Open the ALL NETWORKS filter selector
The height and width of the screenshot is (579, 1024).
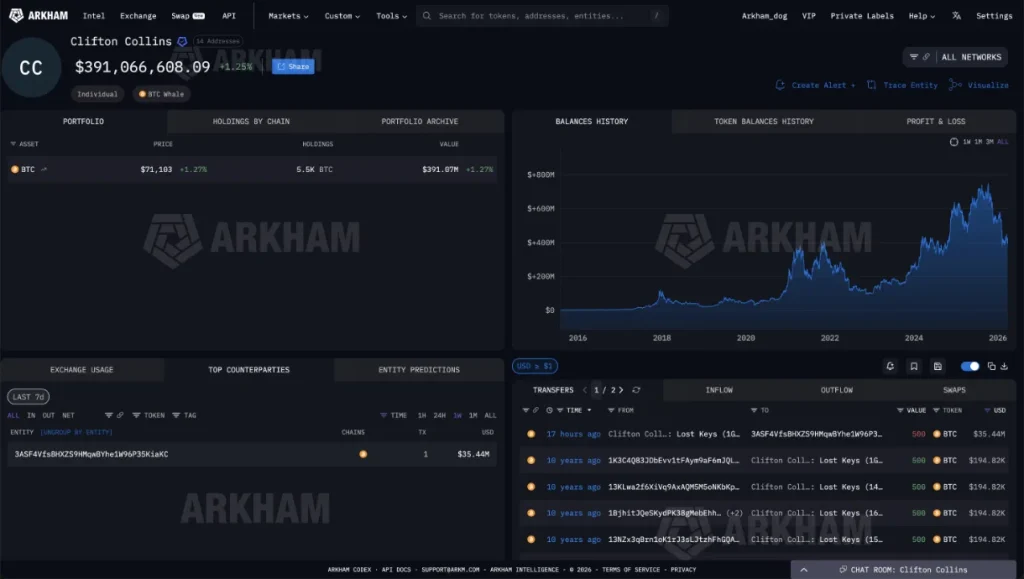(956, 57)
